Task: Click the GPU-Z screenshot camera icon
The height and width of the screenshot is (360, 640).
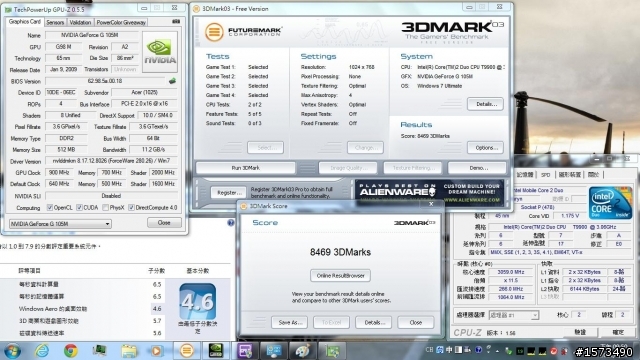Action: click(x=176, y=21)
